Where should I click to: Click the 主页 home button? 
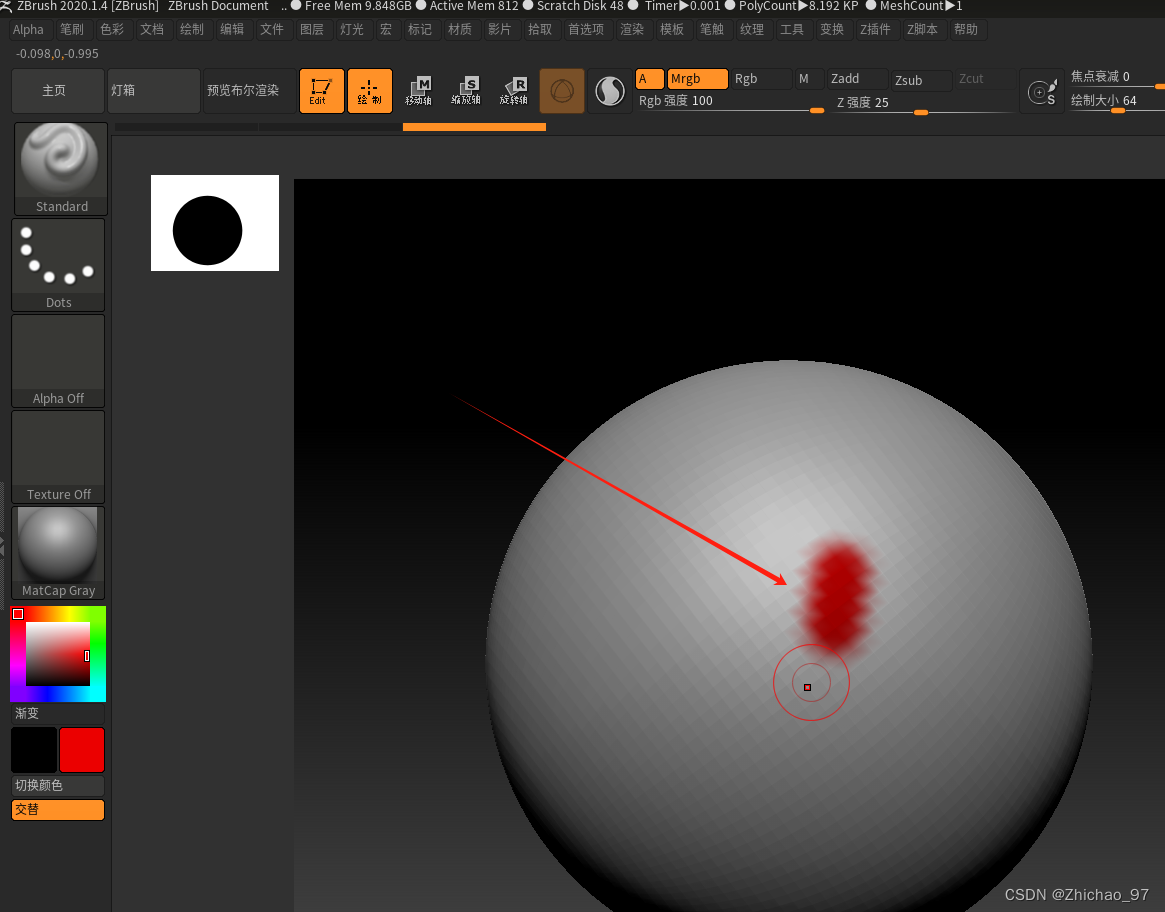pos(58,91)
